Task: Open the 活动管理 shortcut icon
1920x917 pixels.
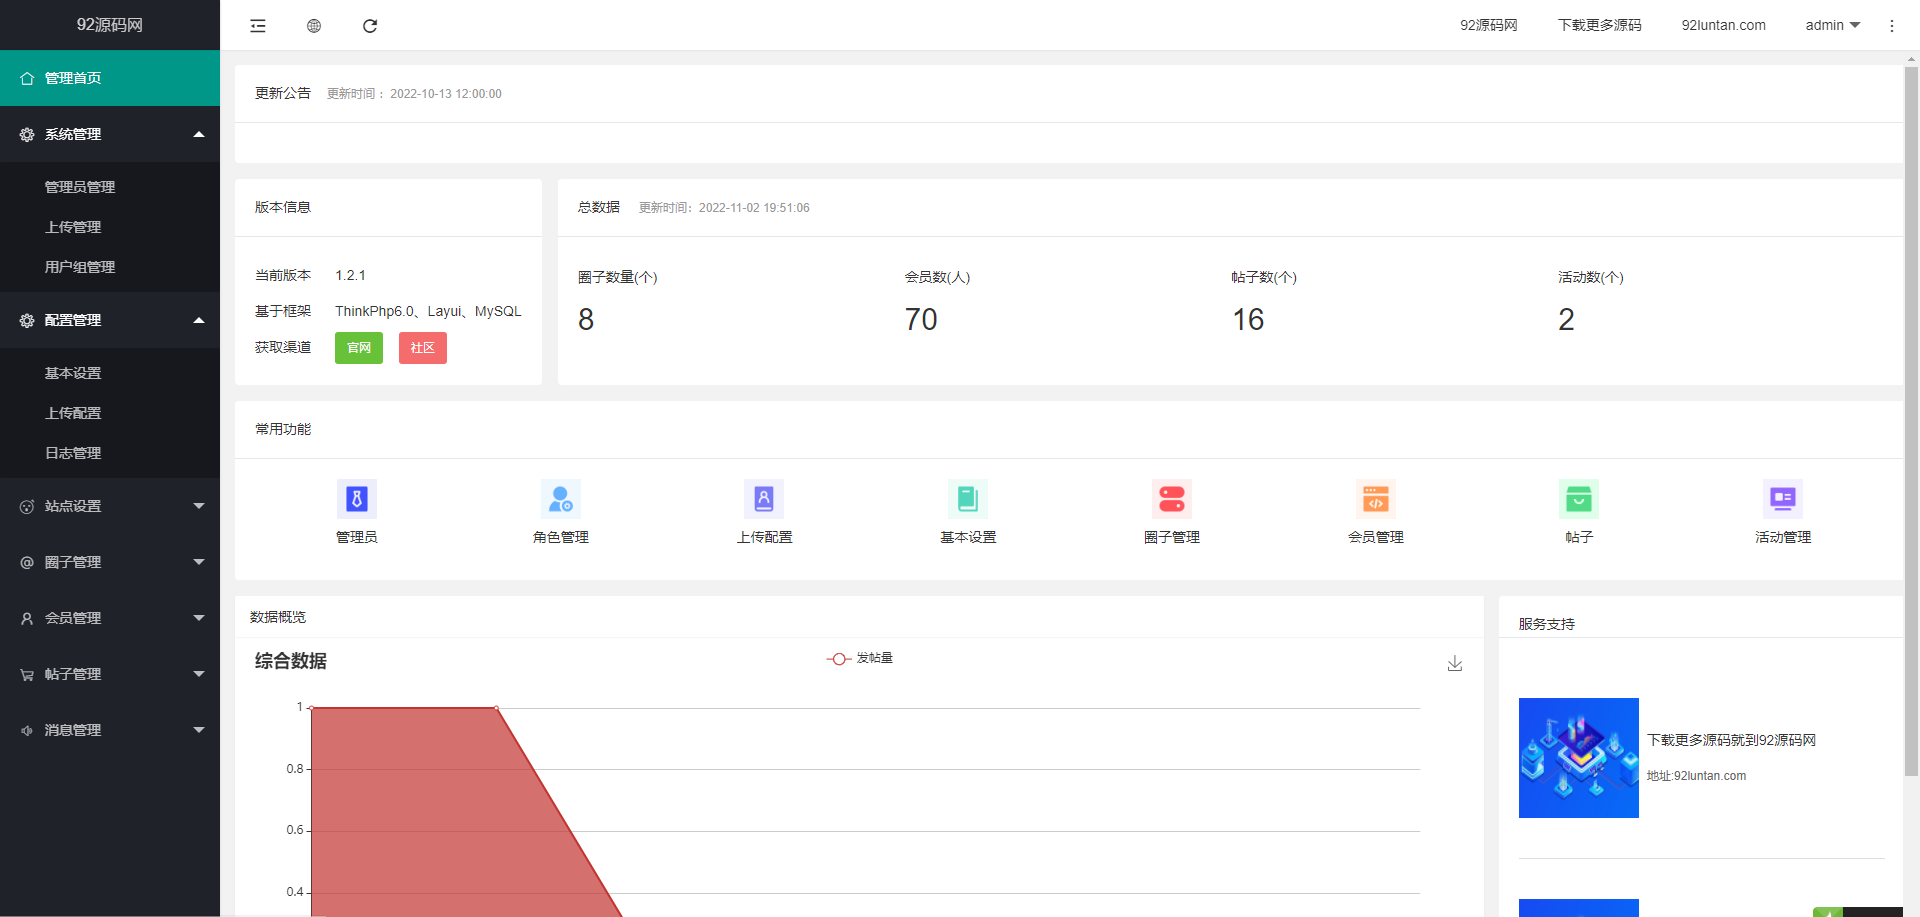Action: click(1783, 498)
